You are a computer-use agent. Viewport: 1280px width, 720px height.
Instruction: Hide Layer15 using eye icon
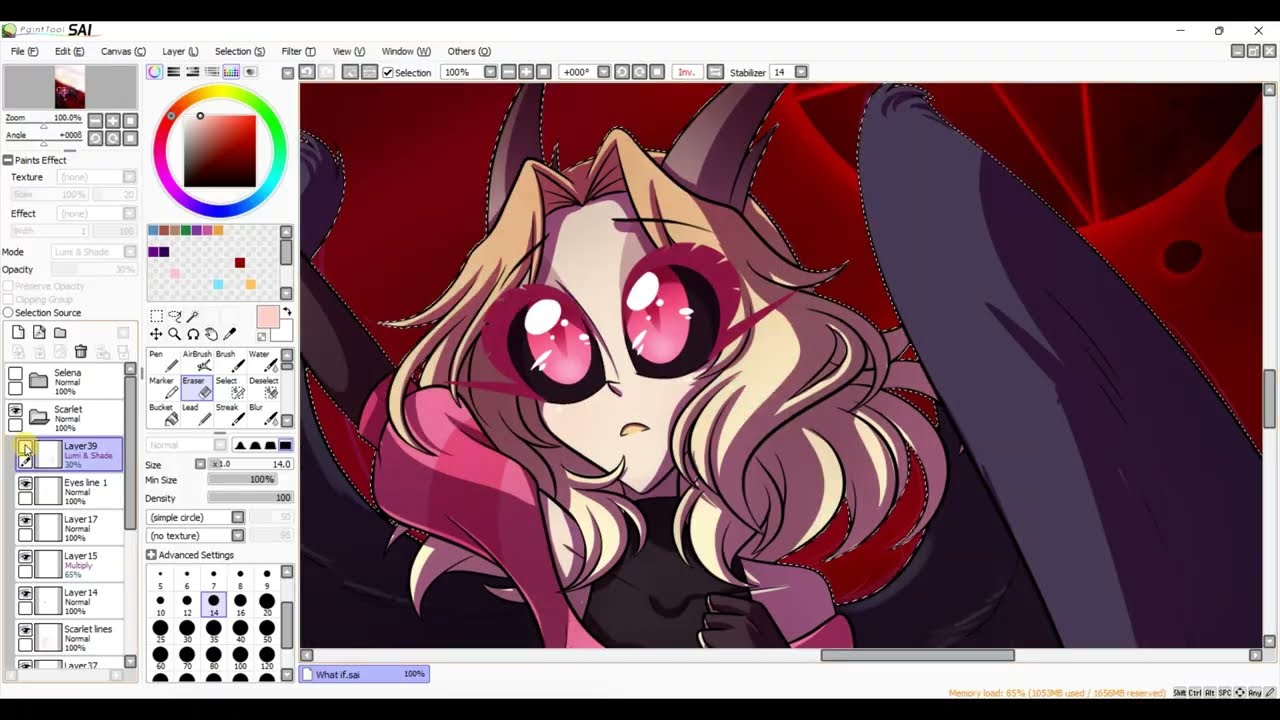25,557
